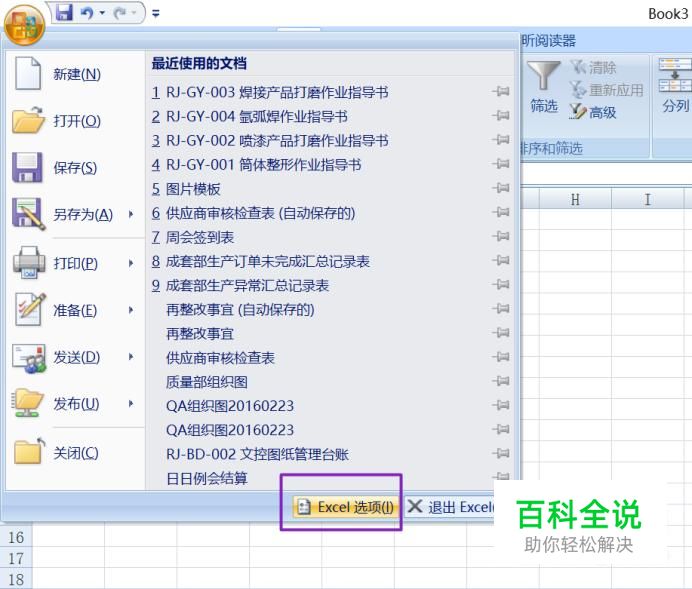Click 高级 advanced filter icon
This screenshot has height=589, width=692.
click(577, 112)
